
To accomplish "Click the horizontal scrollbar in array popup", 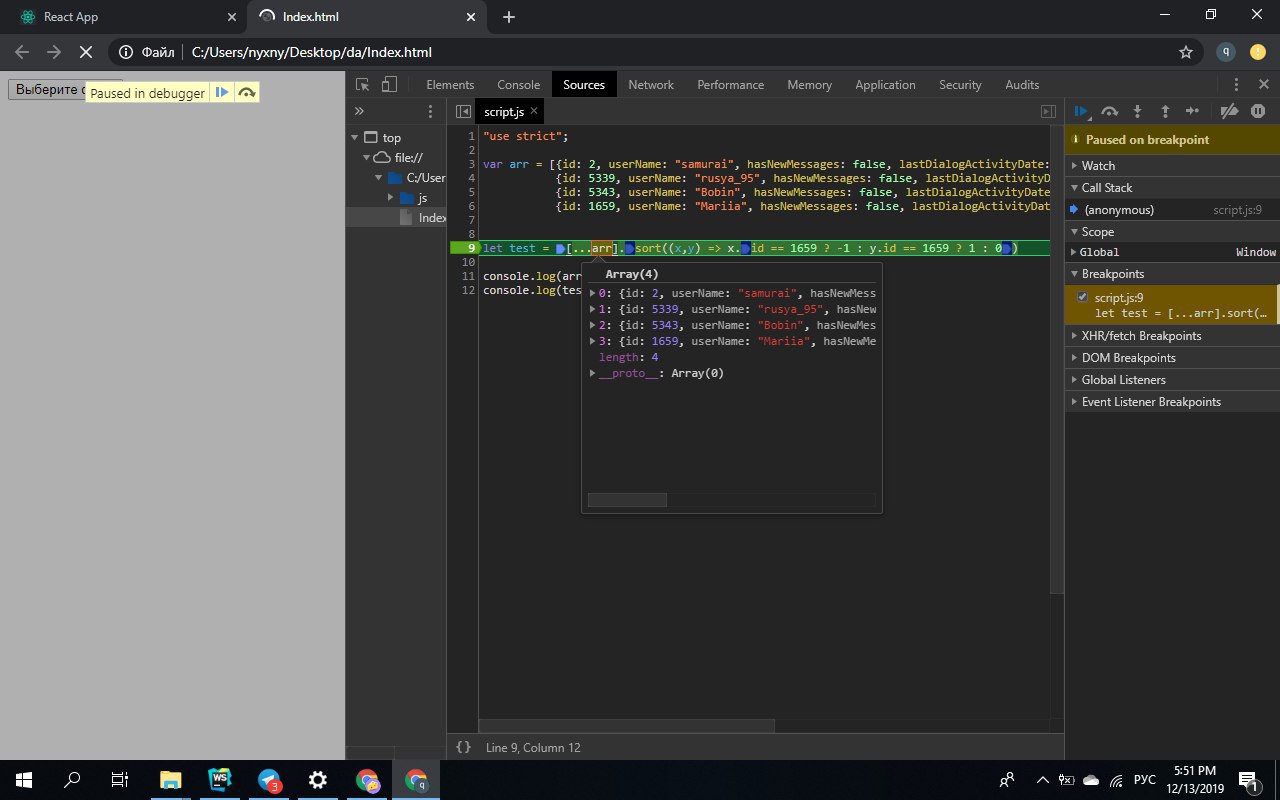I will pyautogui.click(x=627, y=500).
